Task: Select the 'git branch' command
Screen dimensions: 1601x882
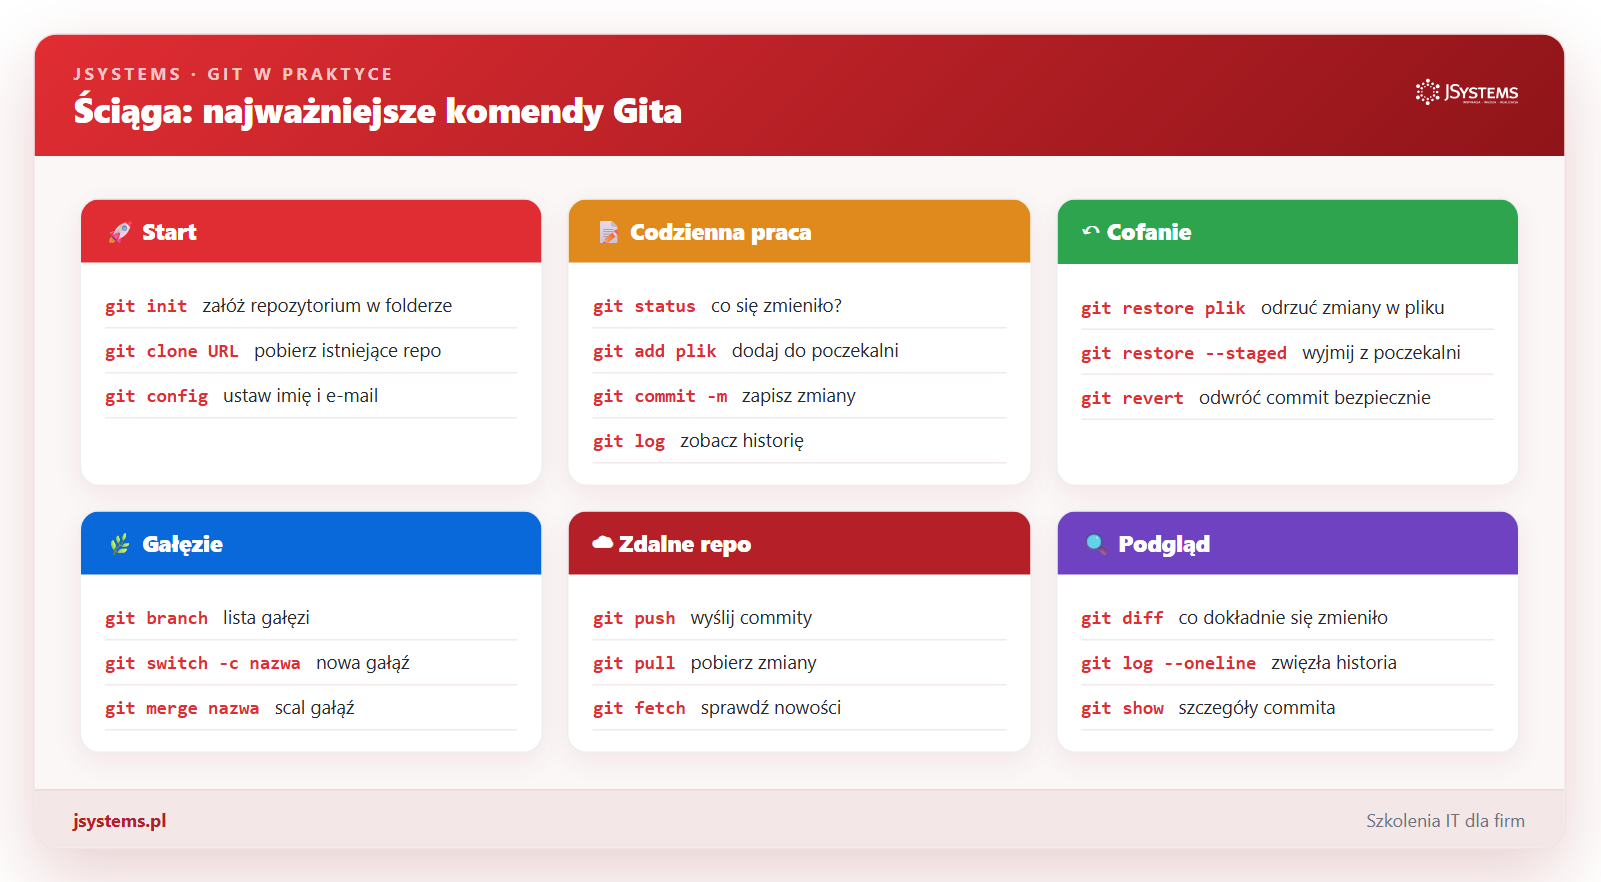Action: pyautogui.click(x=156, y=618)
